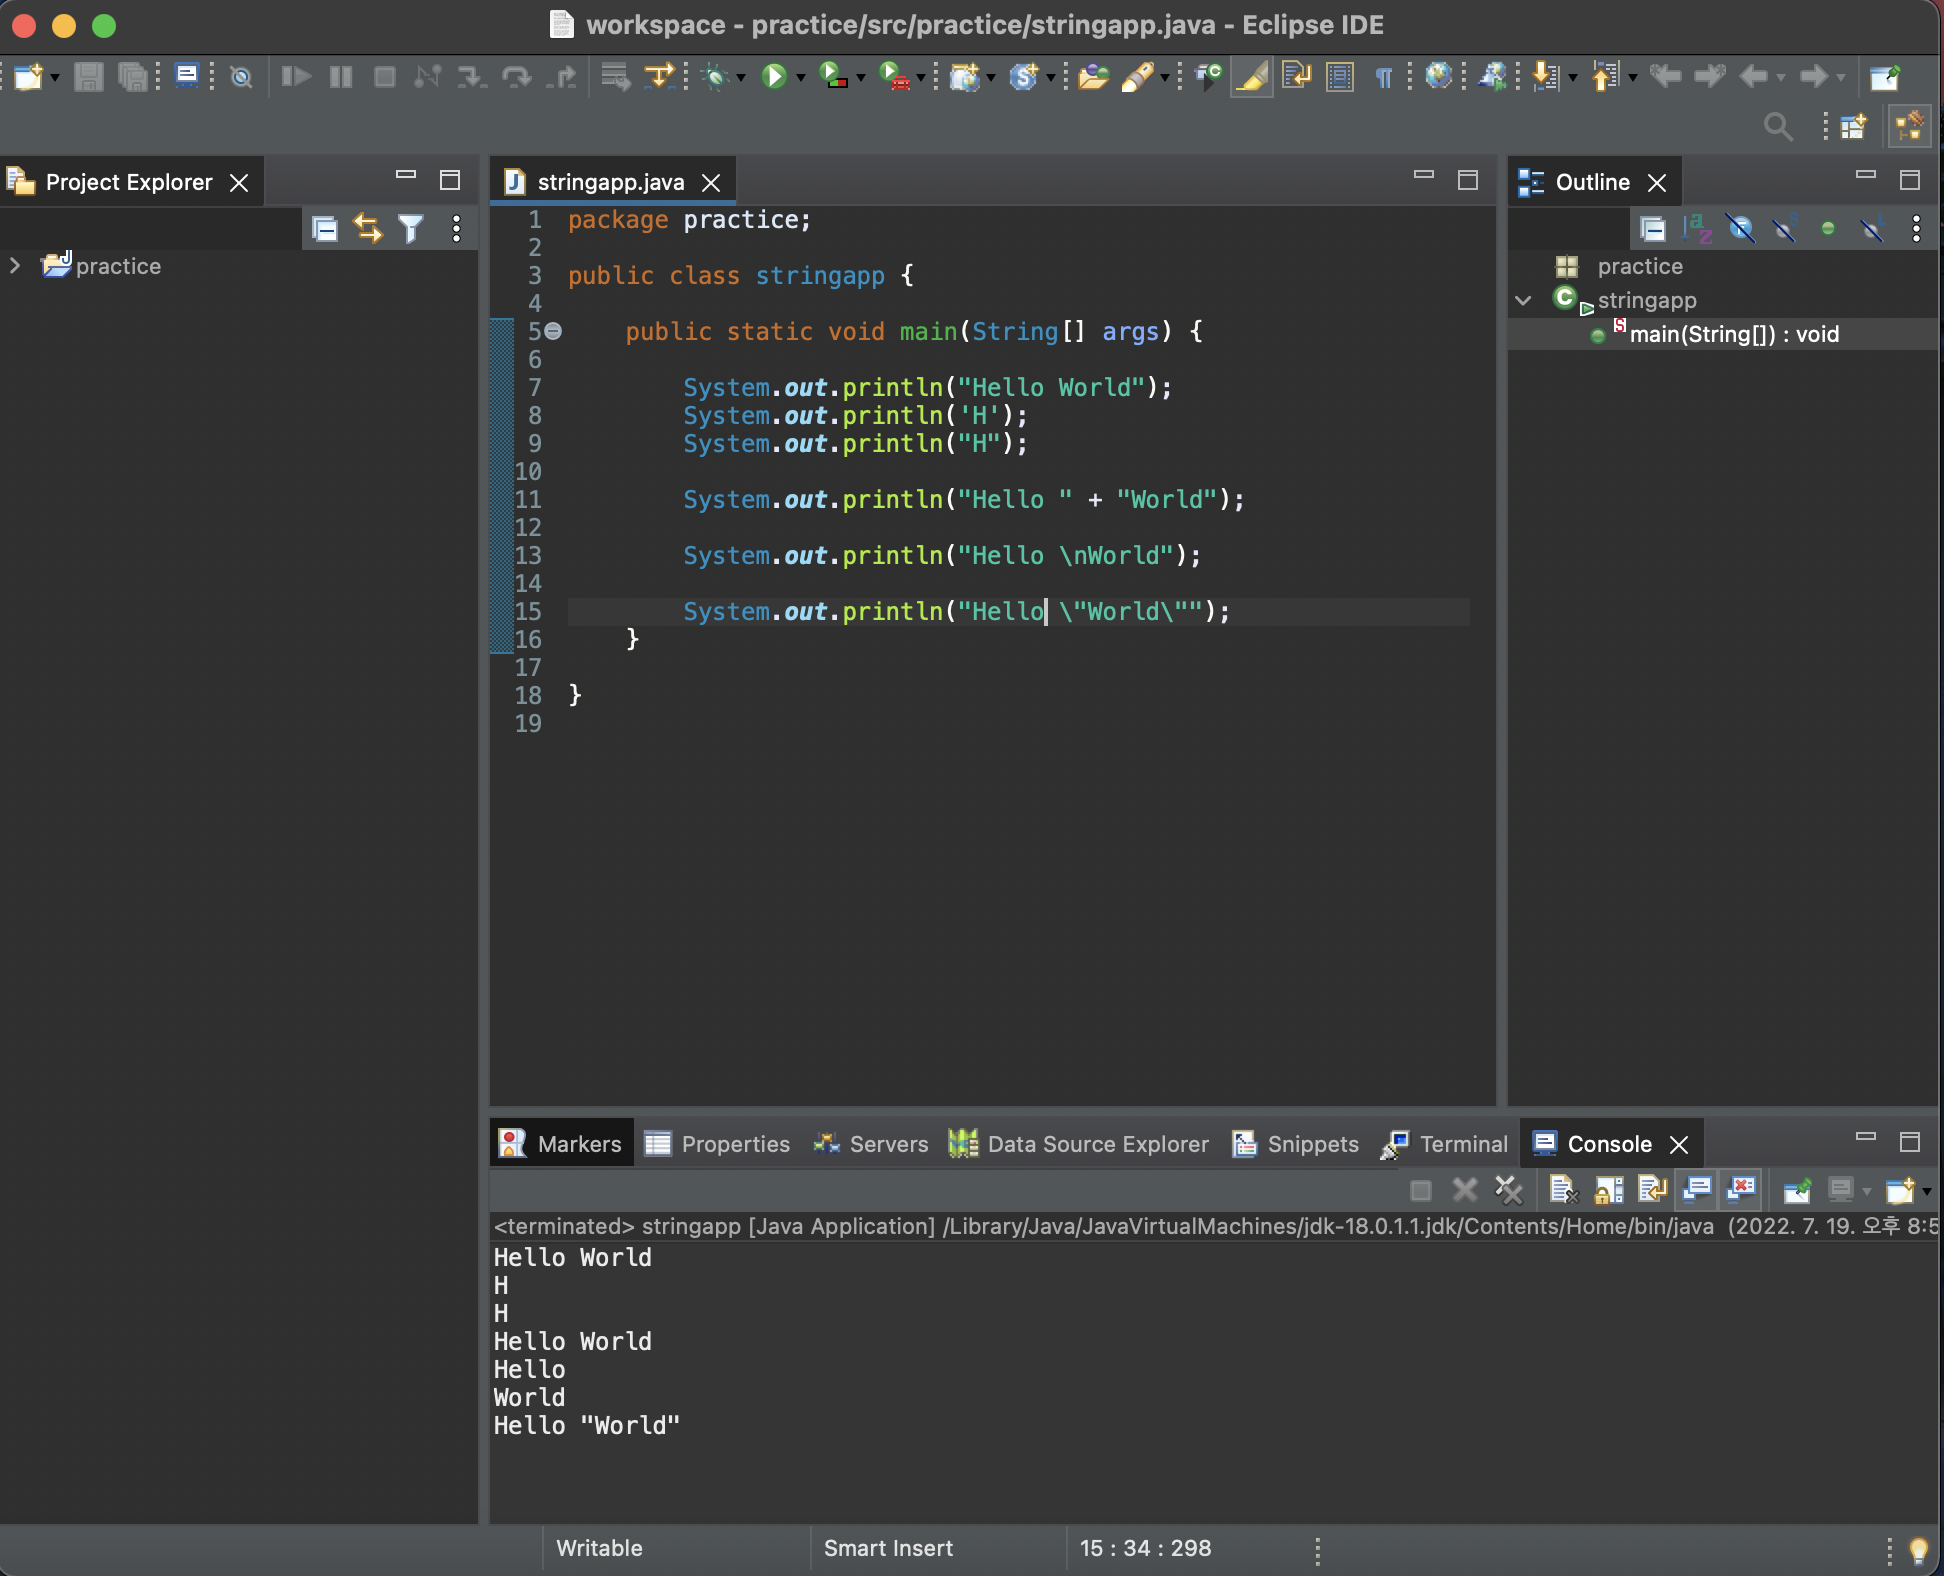Click Collapse All in Project Explorer
This screenshot has width=1944, height=1576.
coord(325,229)
